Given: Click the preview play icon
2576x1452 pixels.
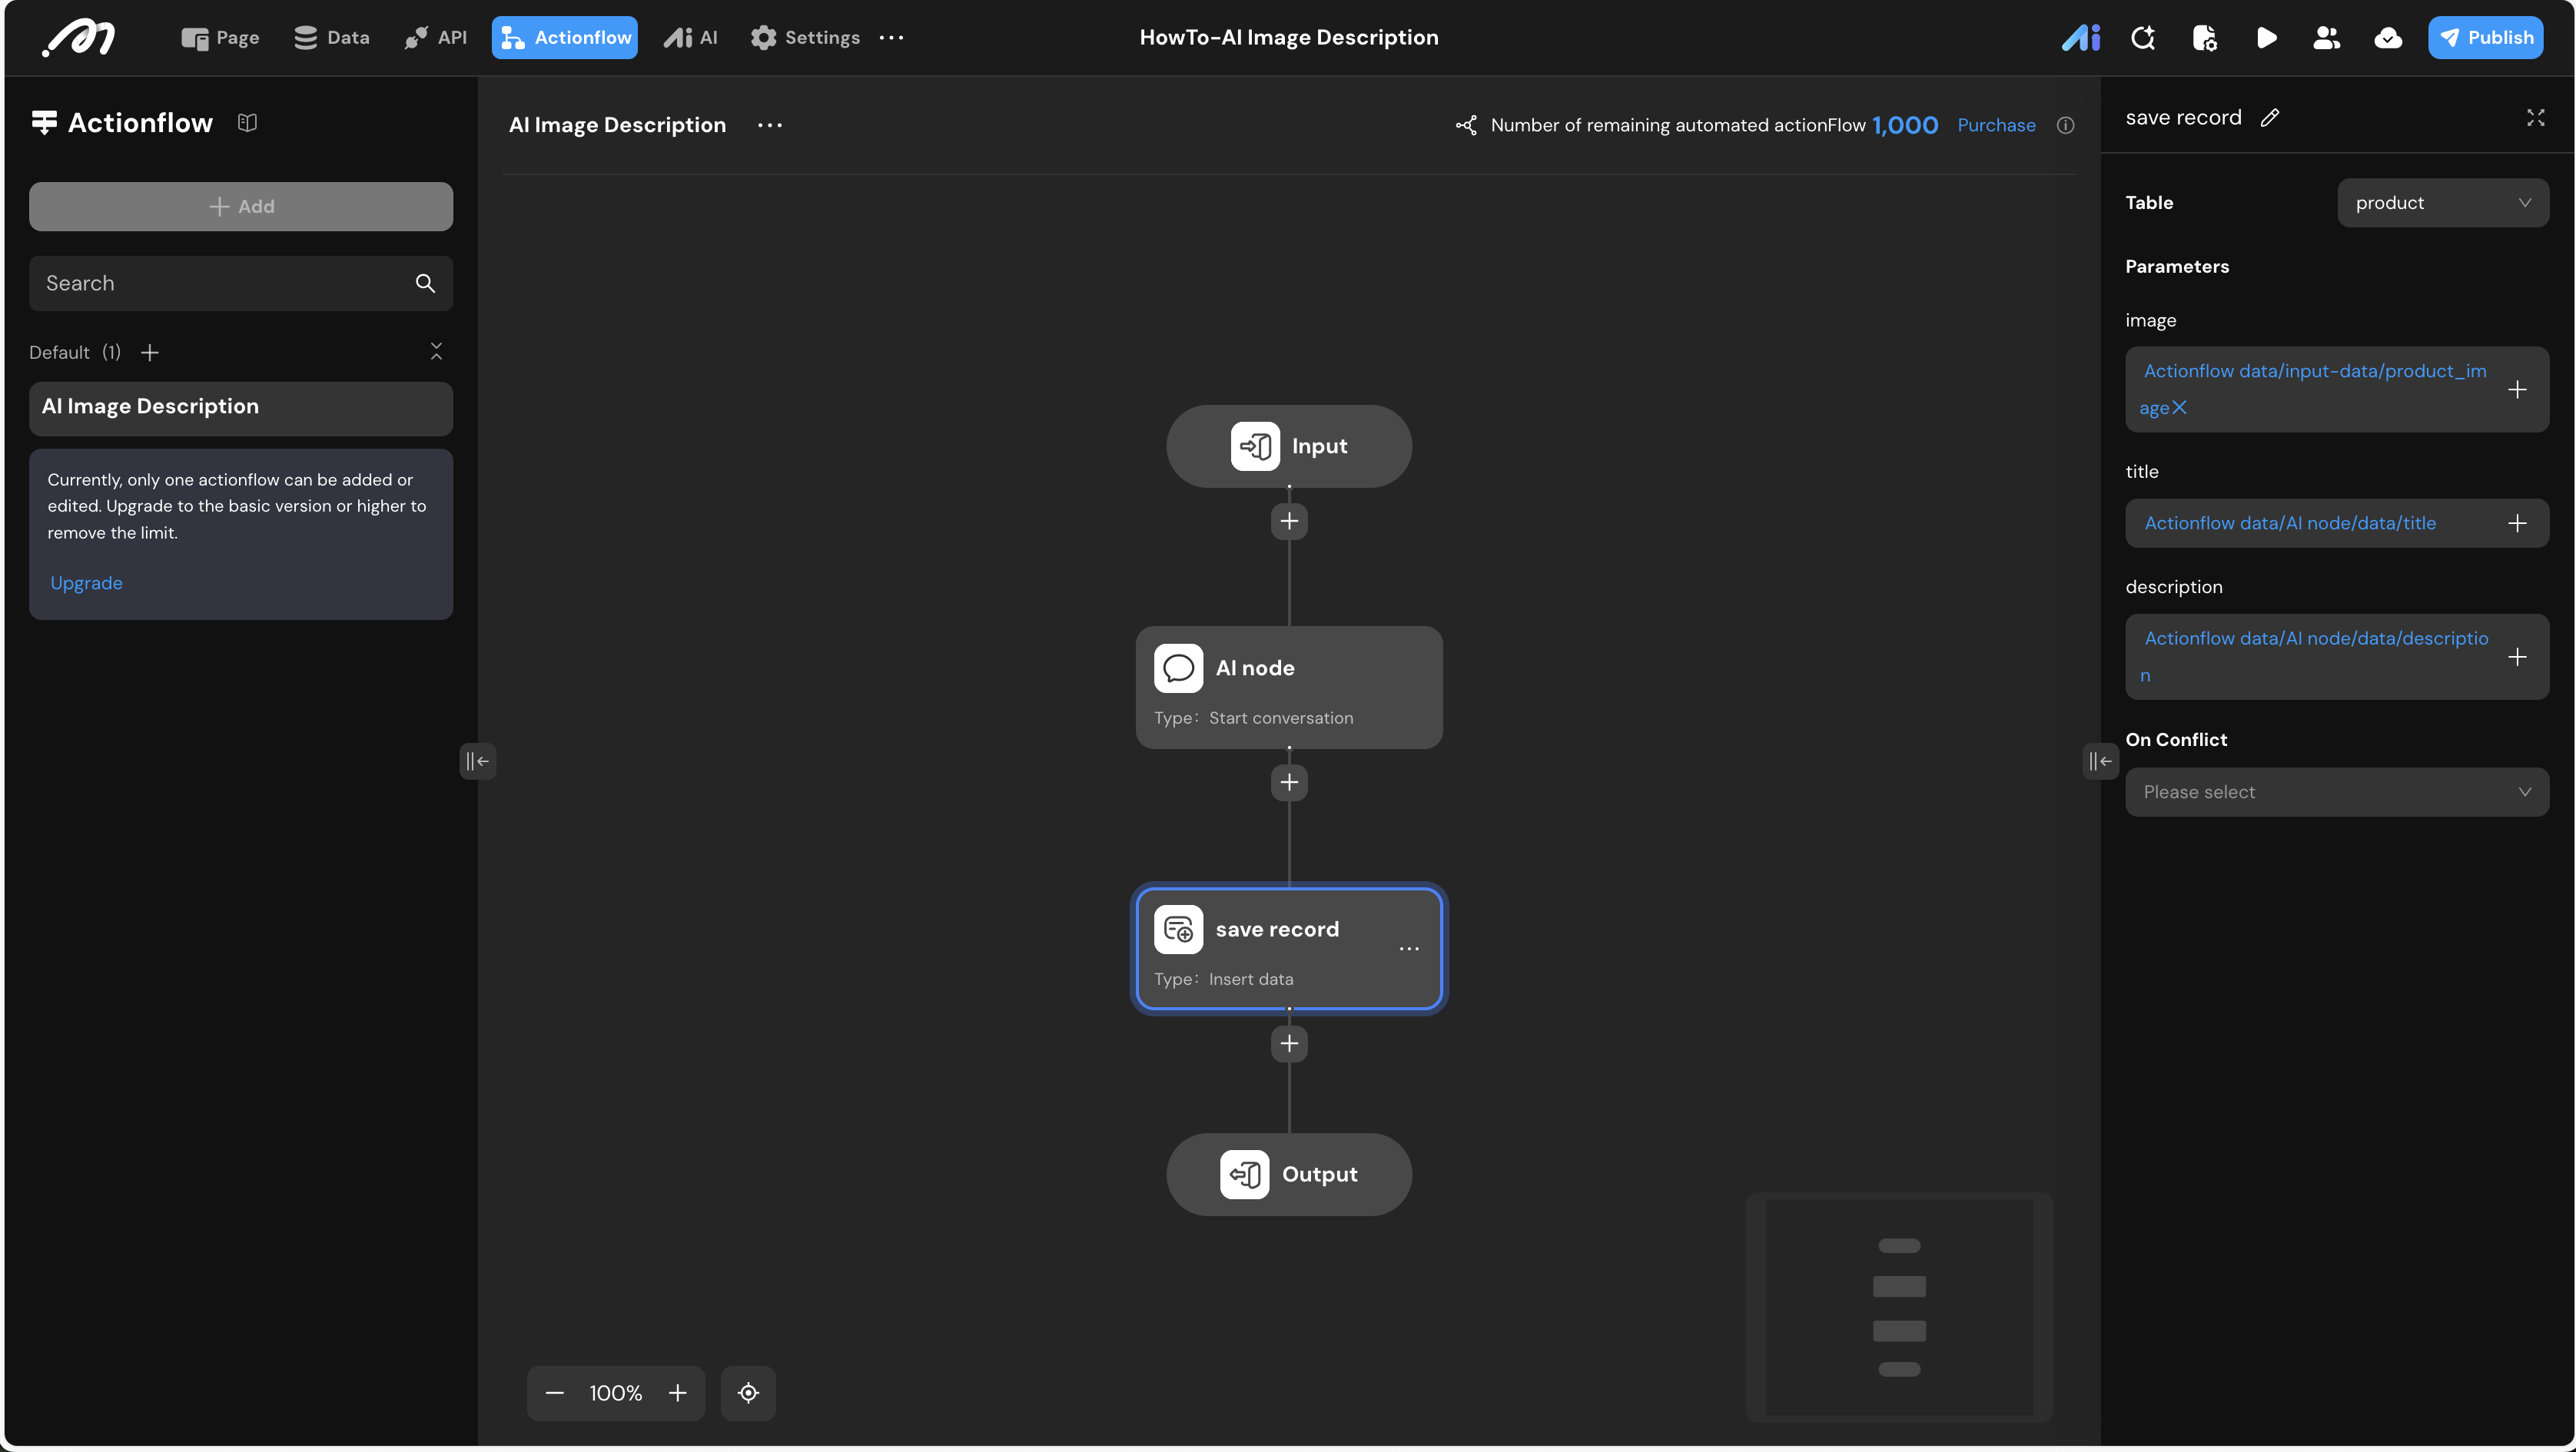Looking at the screenshot, I should (x=2266, y=38).
